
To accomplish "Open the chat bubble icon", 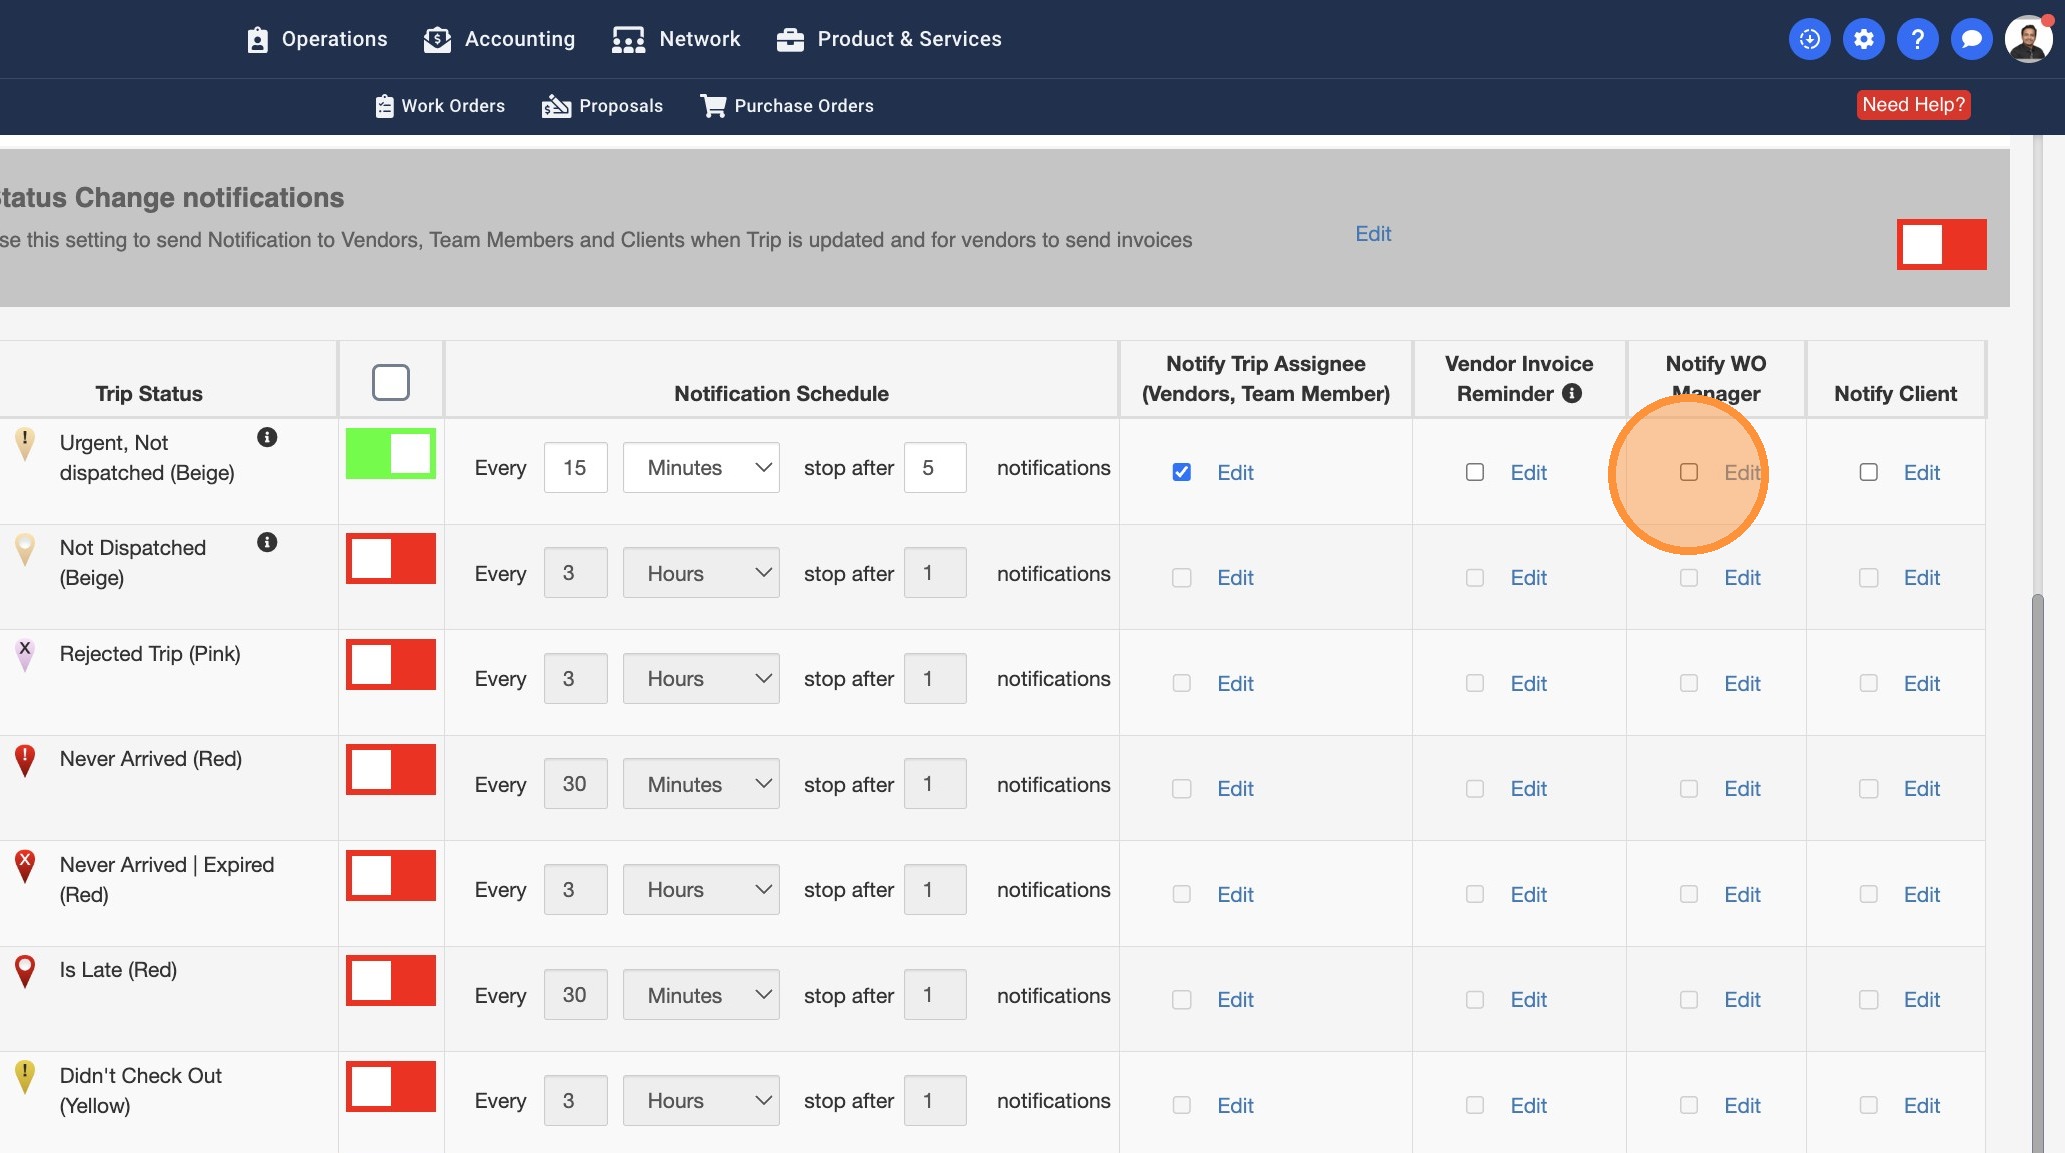I will [x=1971, y=39].
